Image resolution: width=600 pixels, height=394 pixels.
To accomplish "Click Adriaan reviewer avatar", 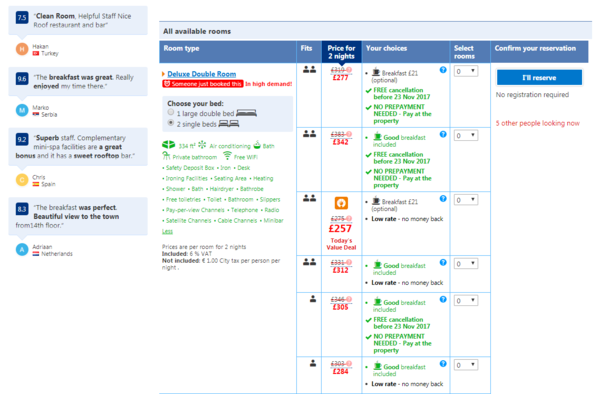I will [22, 250].
